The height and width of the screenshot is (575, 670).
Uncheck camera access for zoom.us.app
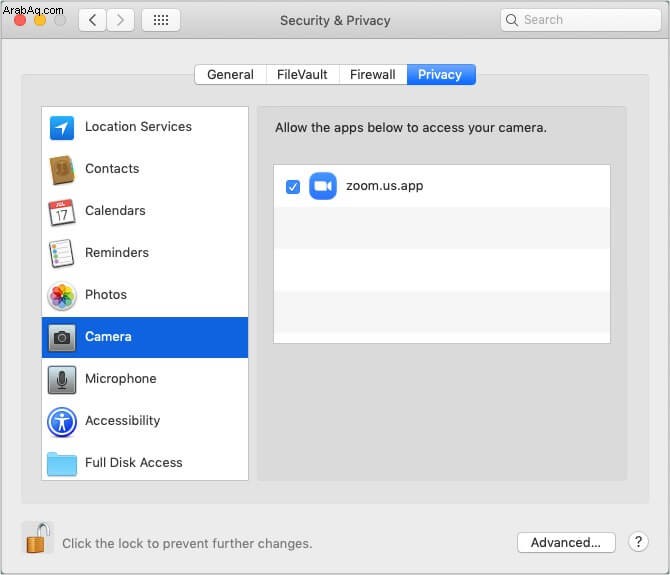click(293, 186)
